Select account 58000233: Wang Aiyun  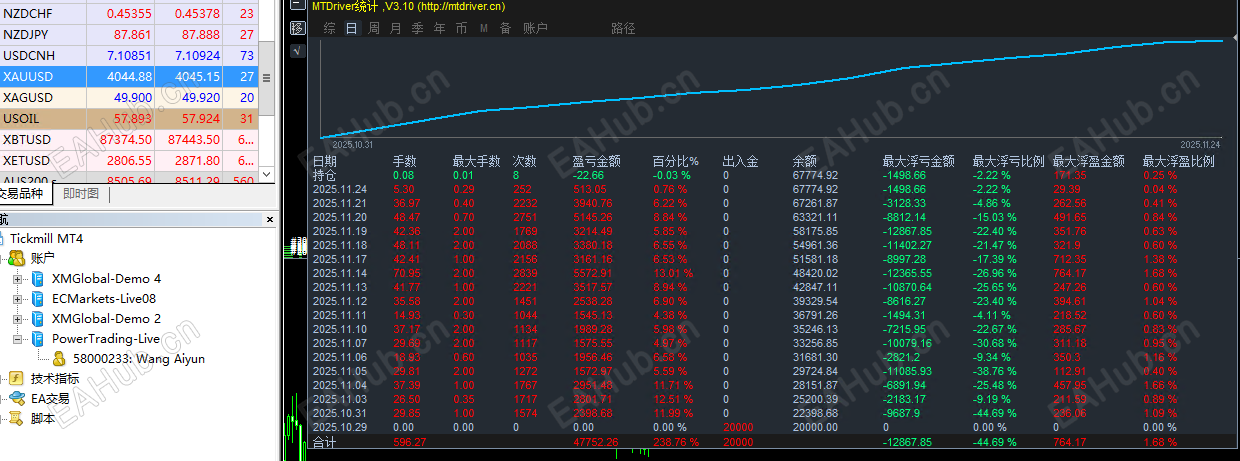[139, 358]
